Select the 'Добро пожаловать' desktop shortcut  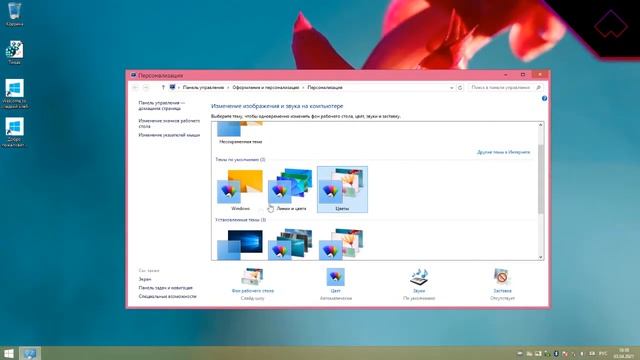(14, 132)
